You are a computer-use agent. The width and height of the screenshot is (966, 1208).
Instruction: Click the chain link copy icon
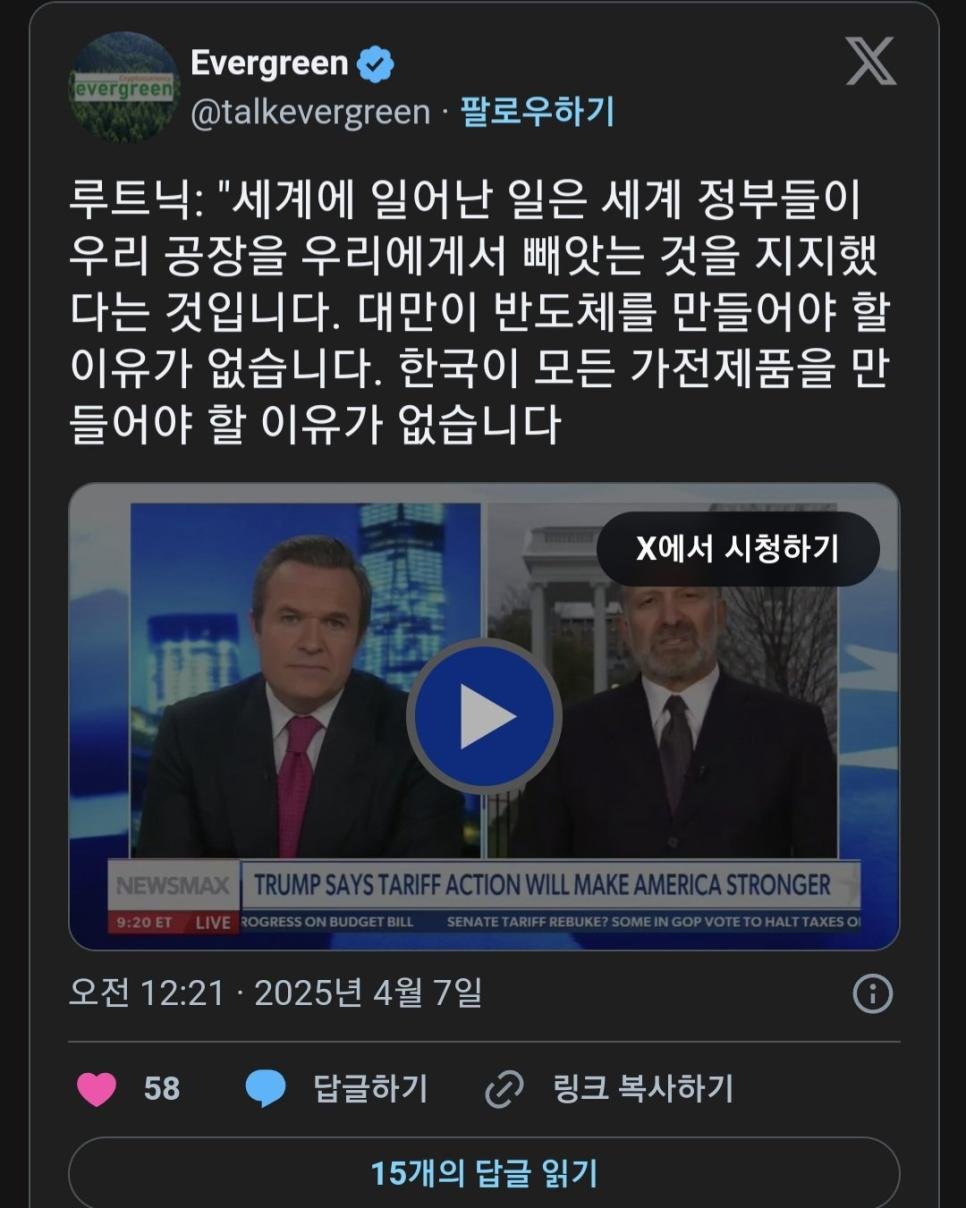click(x=503, y=1089)
